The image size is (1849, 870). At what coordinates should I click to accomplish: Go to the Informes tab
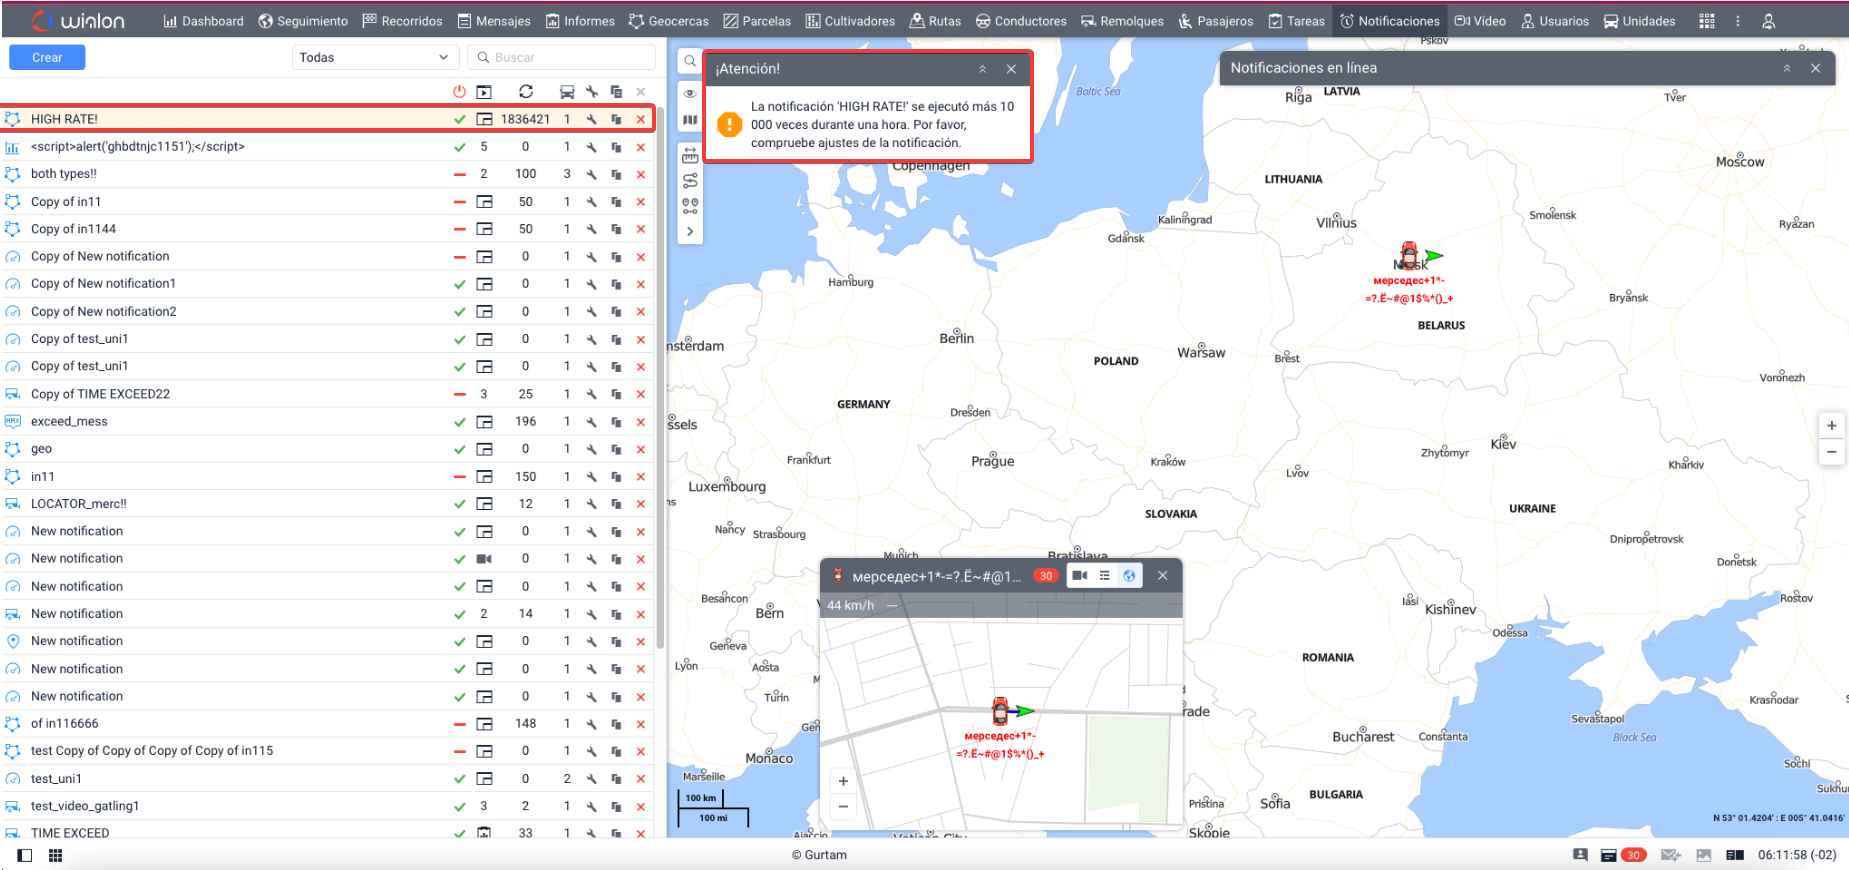(x=580, y=21)
